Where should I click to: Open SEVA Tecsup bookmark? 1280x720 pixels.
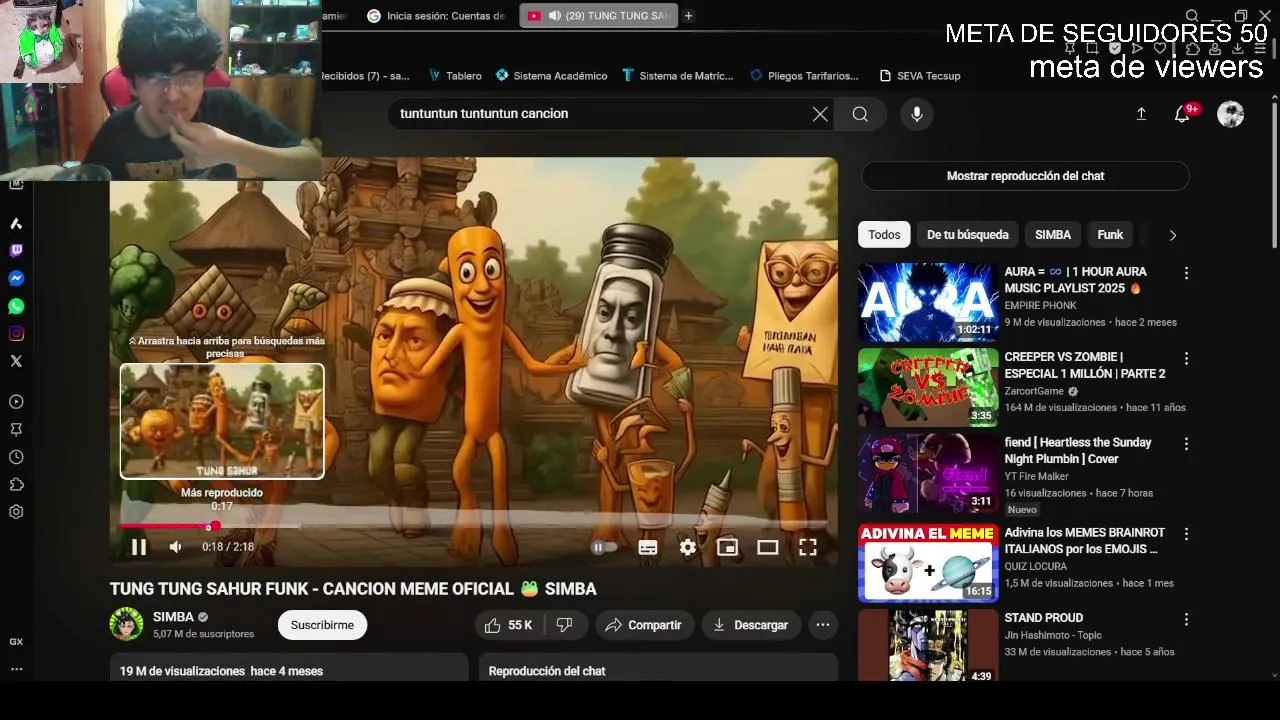(x=920, y=76)
